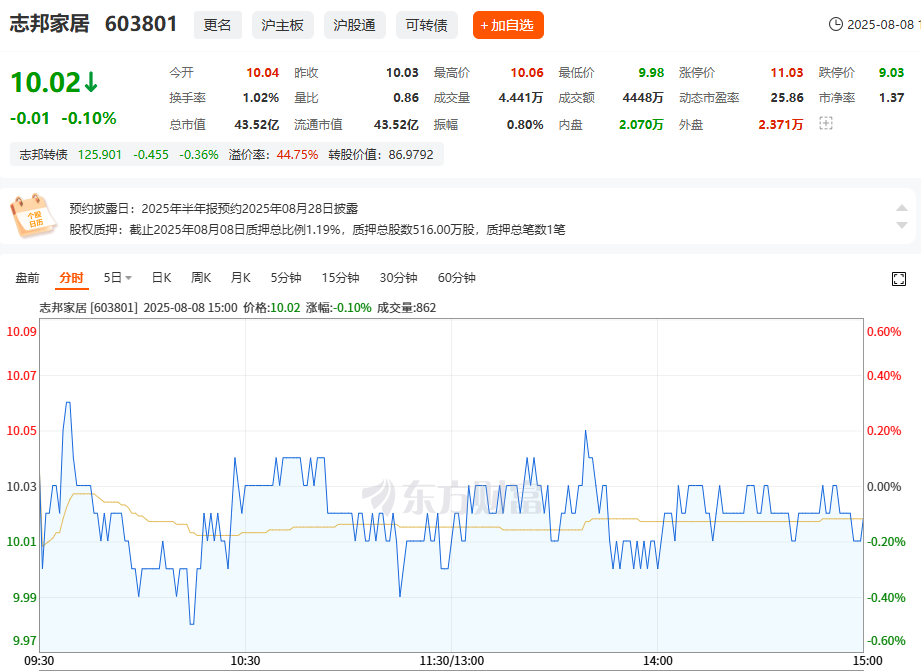Click the 预约披露日 notice line
The height and width of the screenshot is (671, 921).
pos(214,209)
